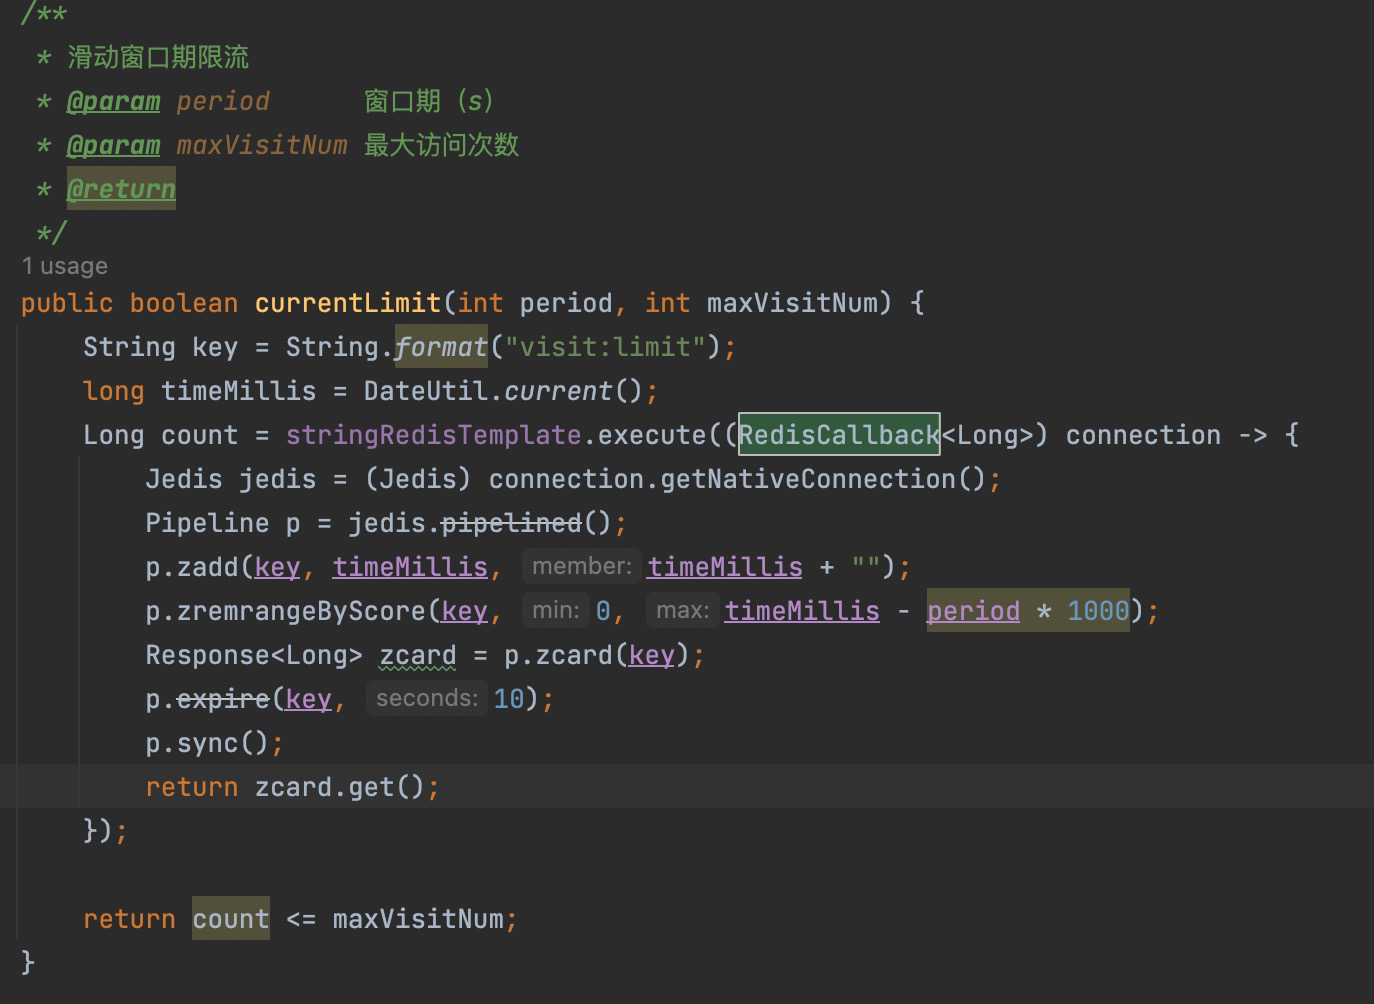Image resolution: width=1374 pixels, height=1004 pixels.
Task: Click the p.zcard(key) call
Action: click(x=597, y=655)
